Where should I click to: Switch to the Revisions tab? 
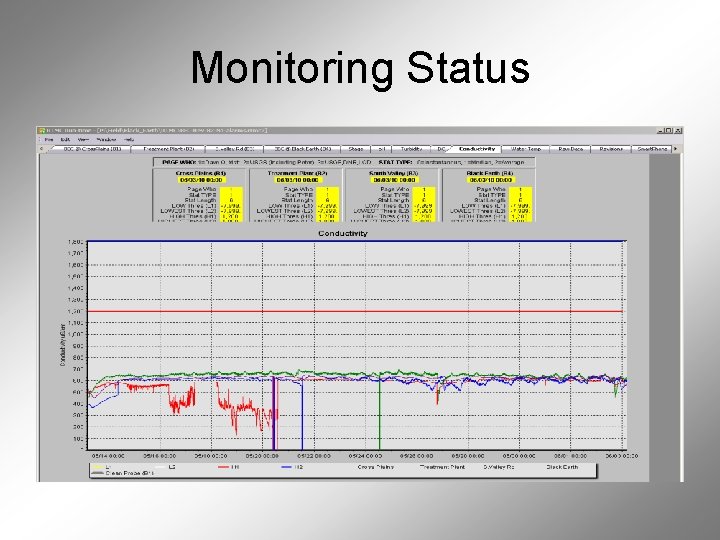pyautogui.click(x=611, y=149)
